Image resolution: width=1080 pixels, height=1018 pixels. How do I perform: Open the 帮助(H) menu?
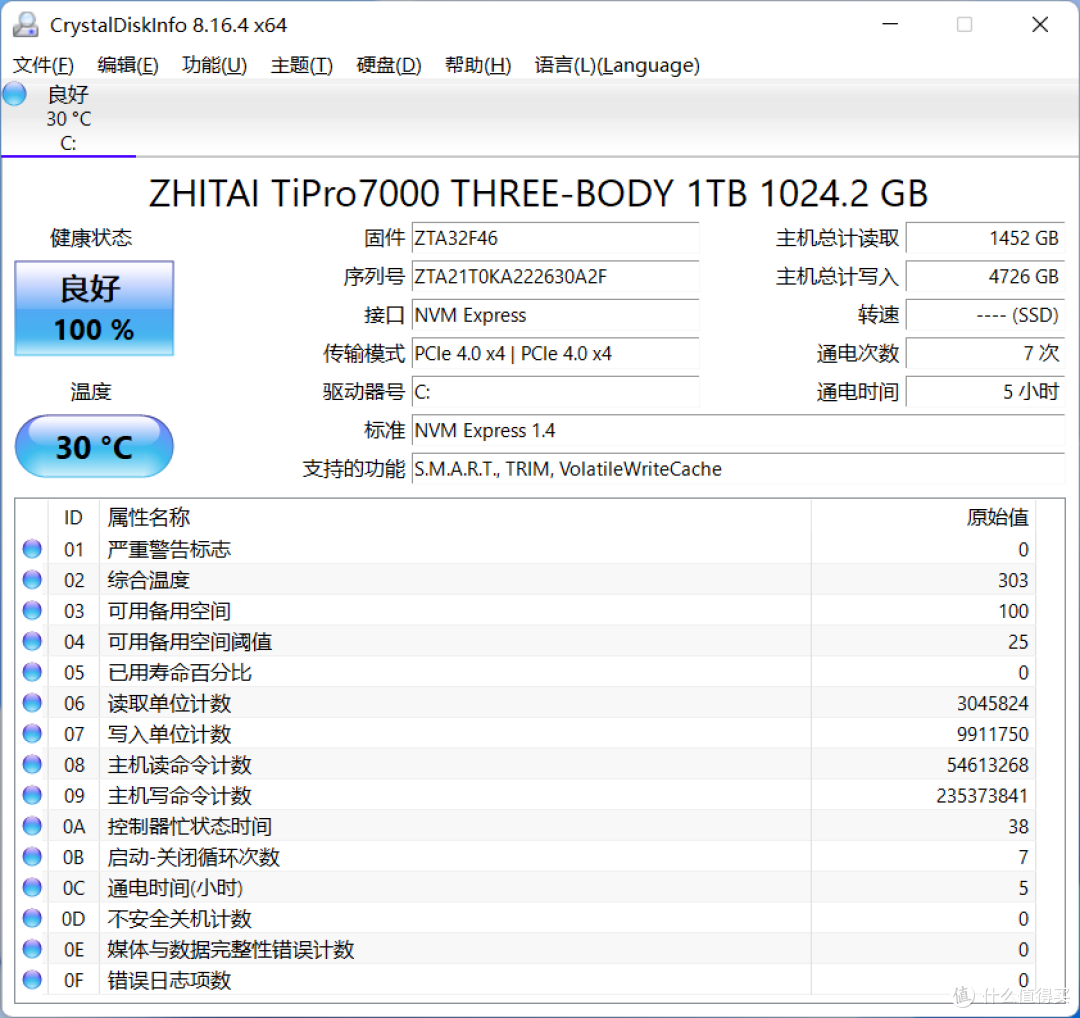click(x=478, y=65)
